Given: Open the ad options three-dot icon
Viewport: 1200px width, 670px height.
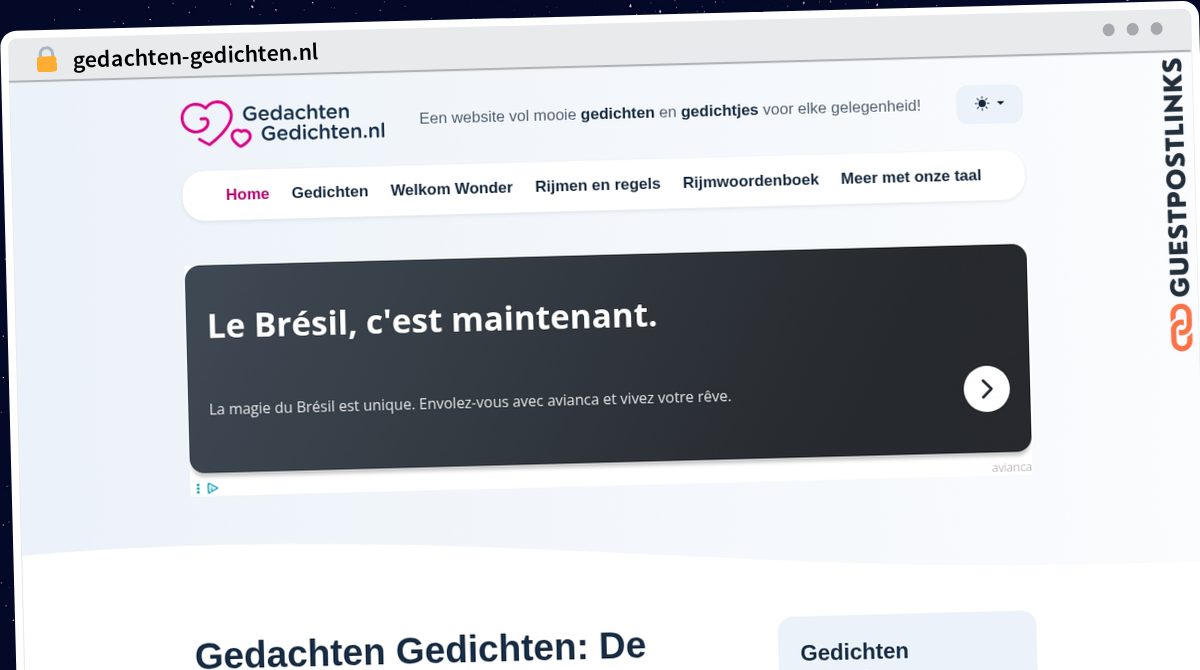Looking at the screenshot, I should pos(198,488).
